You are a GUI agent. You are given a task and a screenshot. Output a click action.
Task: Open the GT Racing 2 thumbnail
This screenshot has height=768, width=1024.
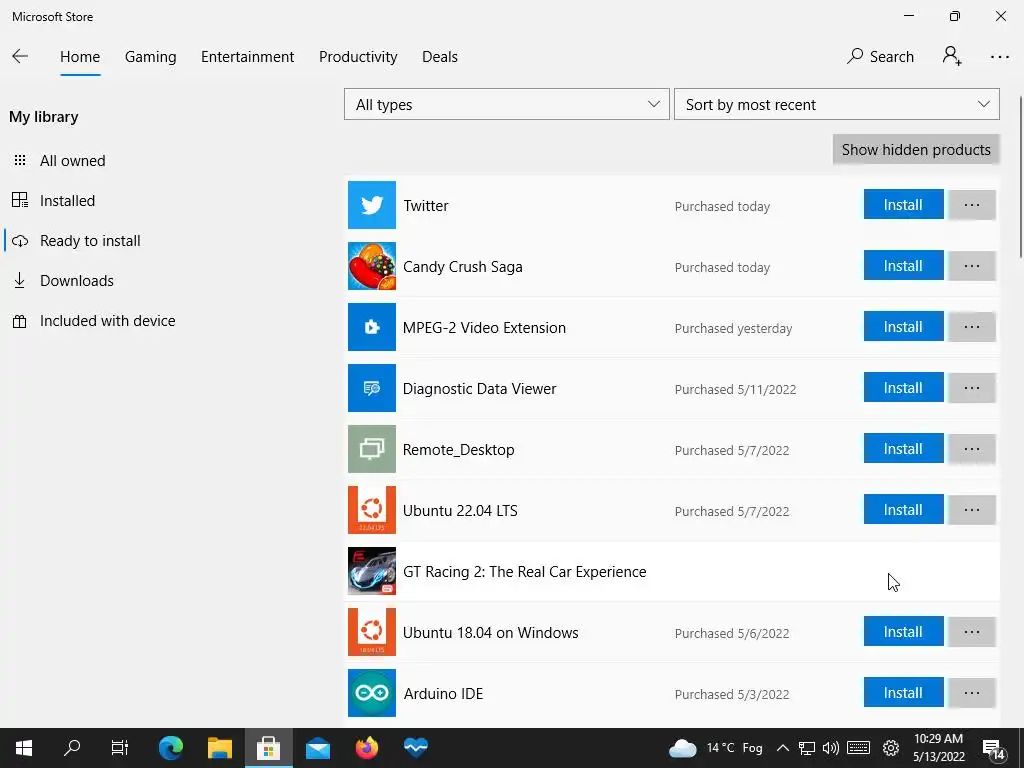(372, 571)
